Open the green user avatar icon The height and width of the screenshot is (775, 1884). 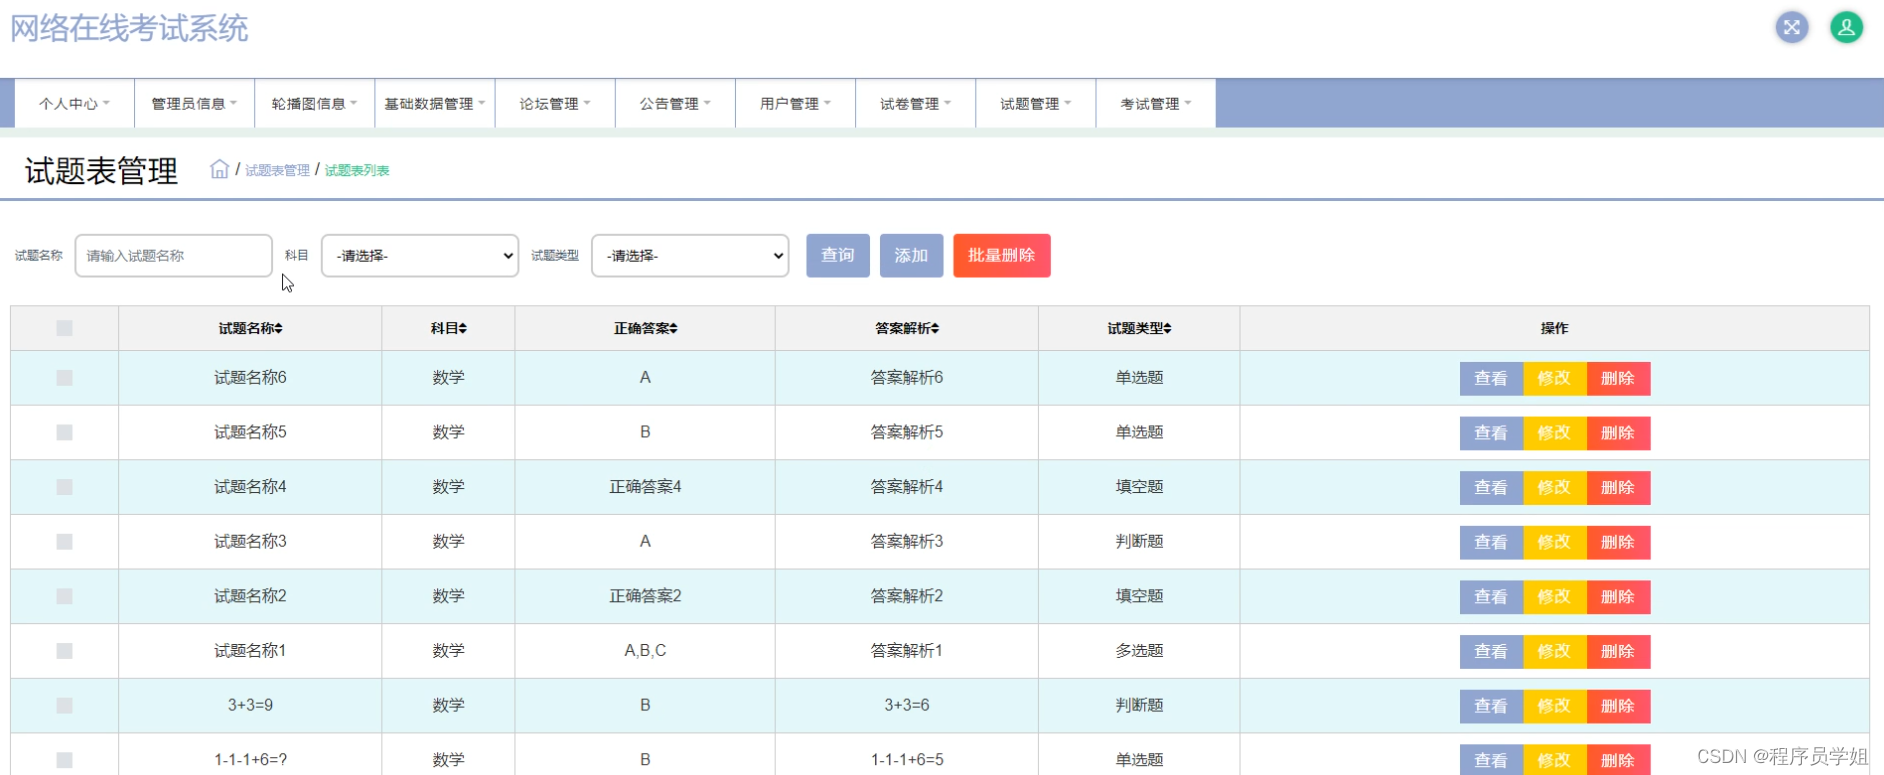(1847, 27)
